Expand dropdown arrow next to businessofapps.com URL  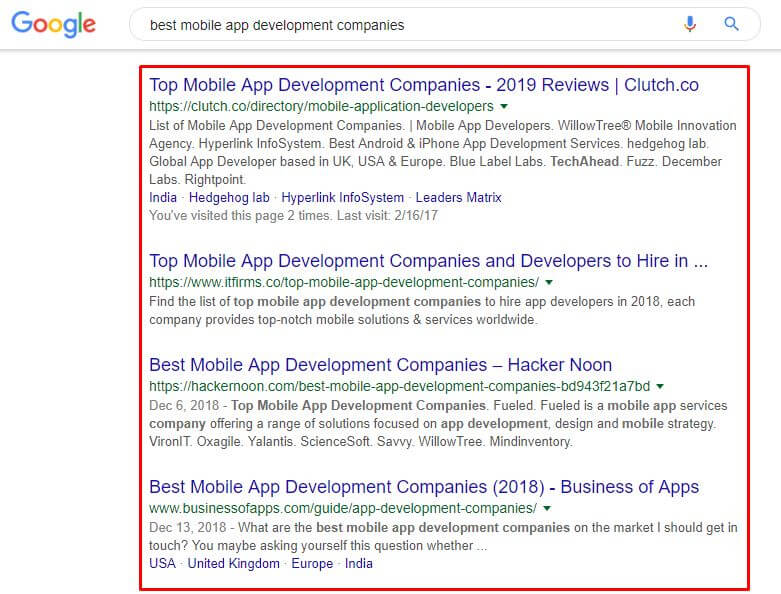[547, 508]
